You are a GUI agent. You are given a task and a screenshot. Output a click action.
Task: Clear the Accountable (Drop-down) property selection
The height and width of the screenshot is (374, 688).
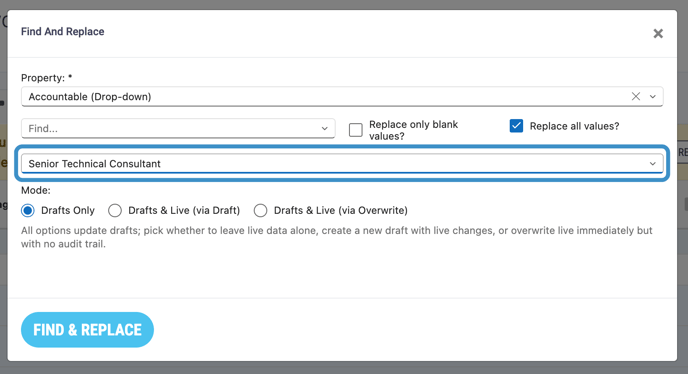(636, 96)
